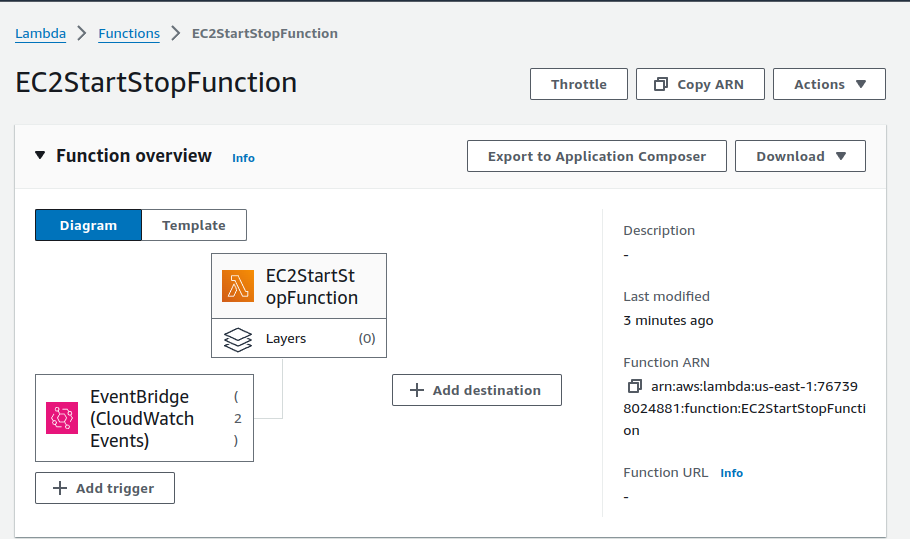Click the plus icon in Add trigger
Viewport: 910px width, 539px height.
(60, 488)
